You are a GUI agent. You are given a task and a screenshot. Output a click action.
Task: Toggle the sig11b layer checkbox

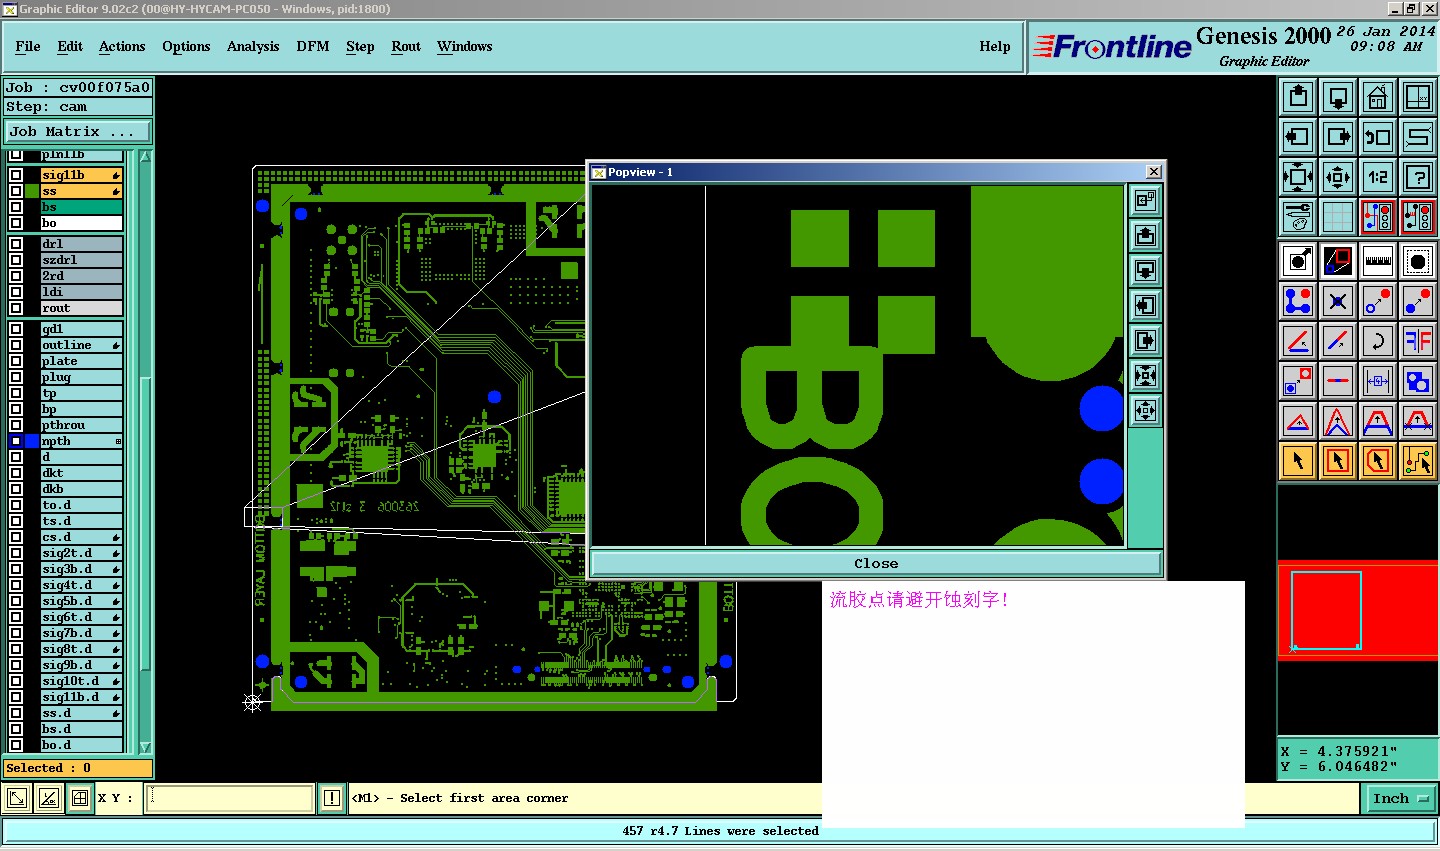pos(16,175)
